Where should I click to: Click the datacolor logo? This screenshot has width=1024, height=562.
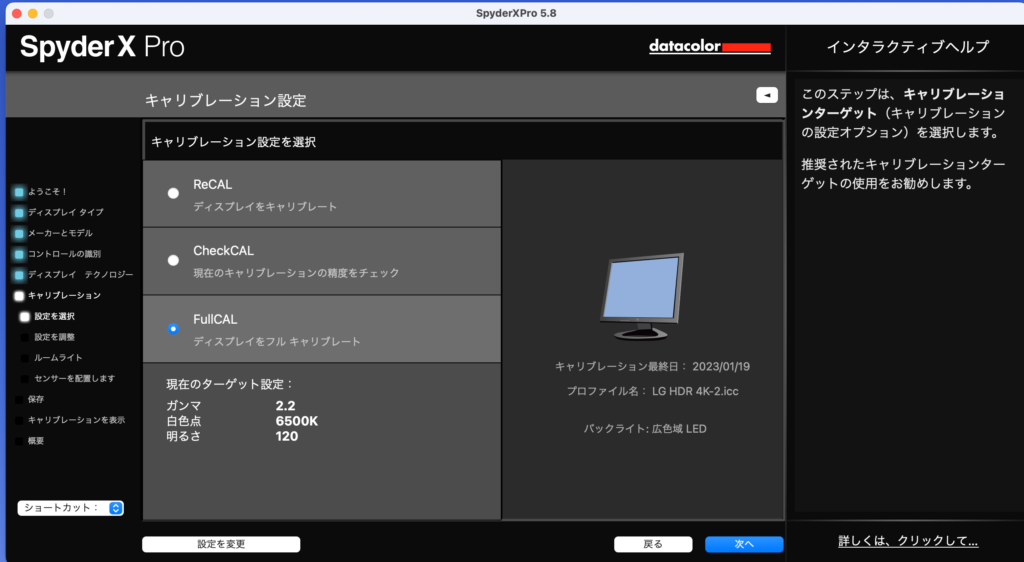710,46
